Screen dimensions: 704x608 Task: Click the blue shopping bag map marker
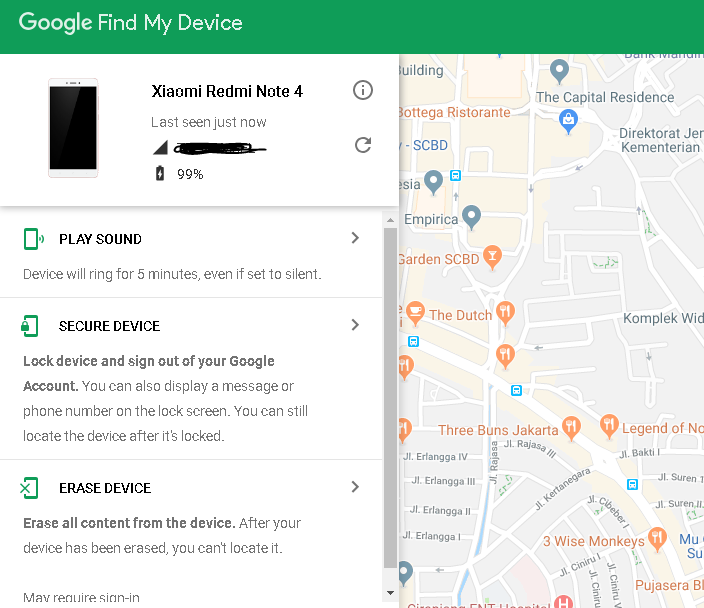tap(568, 121)
